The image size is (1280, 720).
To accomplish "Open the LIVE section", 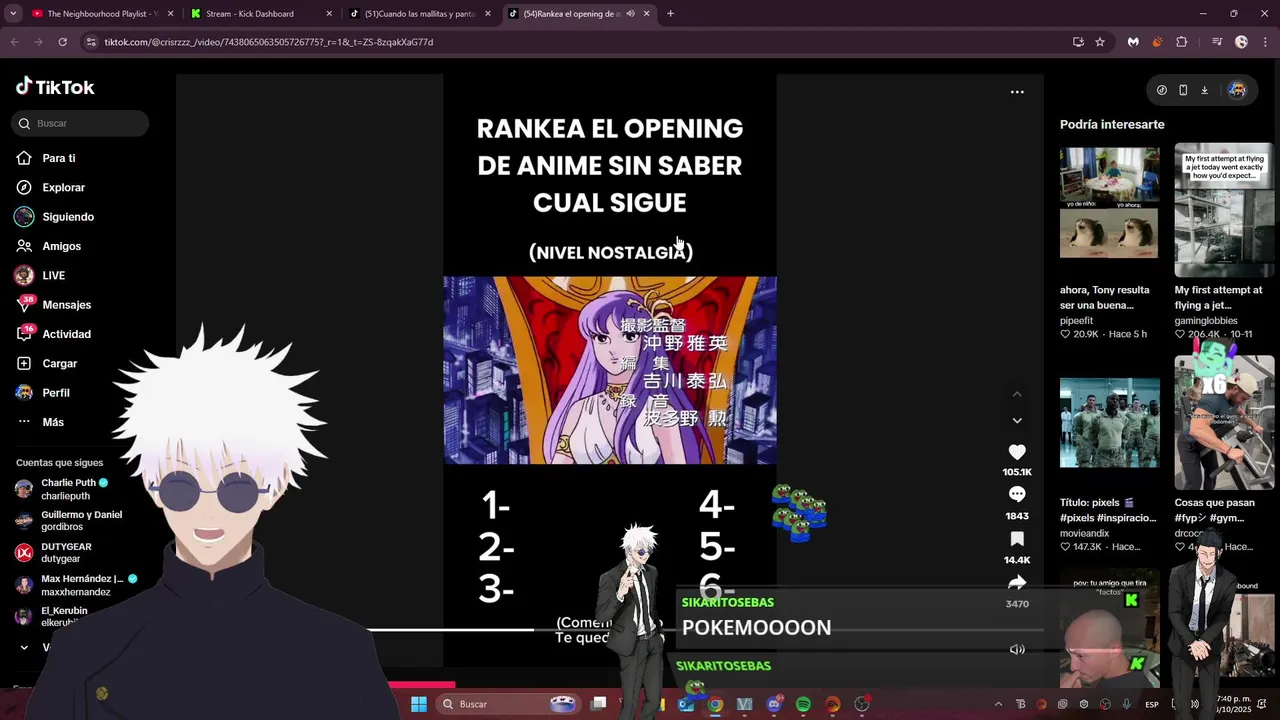I will pos(53,275).
